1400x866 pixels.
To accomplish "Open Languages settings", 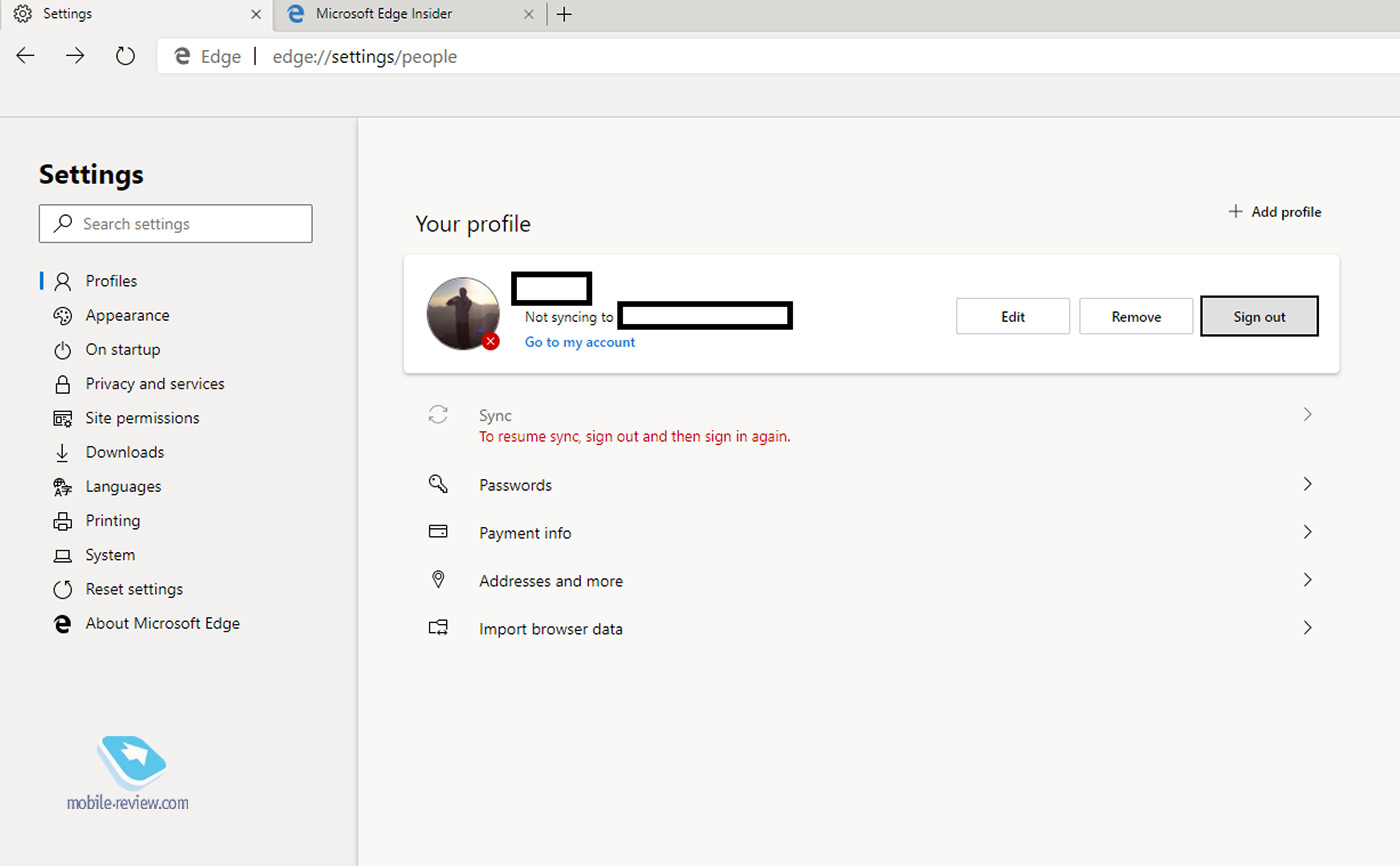I will pos(123,486).
